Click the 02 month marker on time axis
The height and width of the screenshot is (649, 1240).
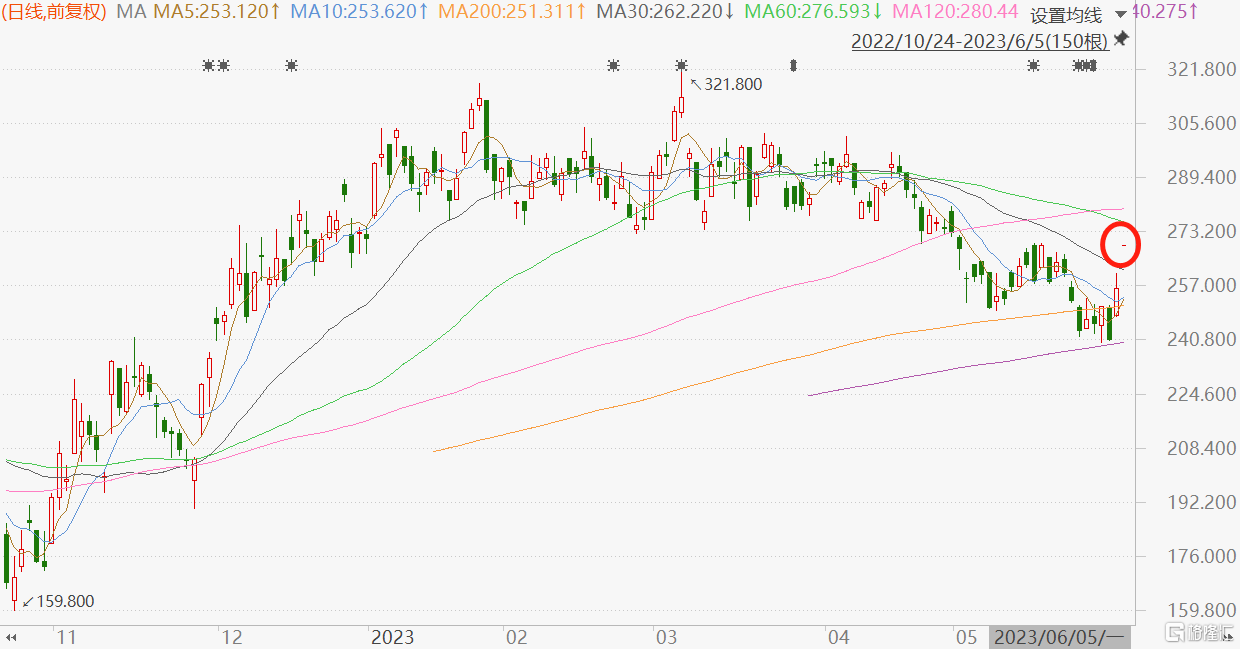coord(517,637)
